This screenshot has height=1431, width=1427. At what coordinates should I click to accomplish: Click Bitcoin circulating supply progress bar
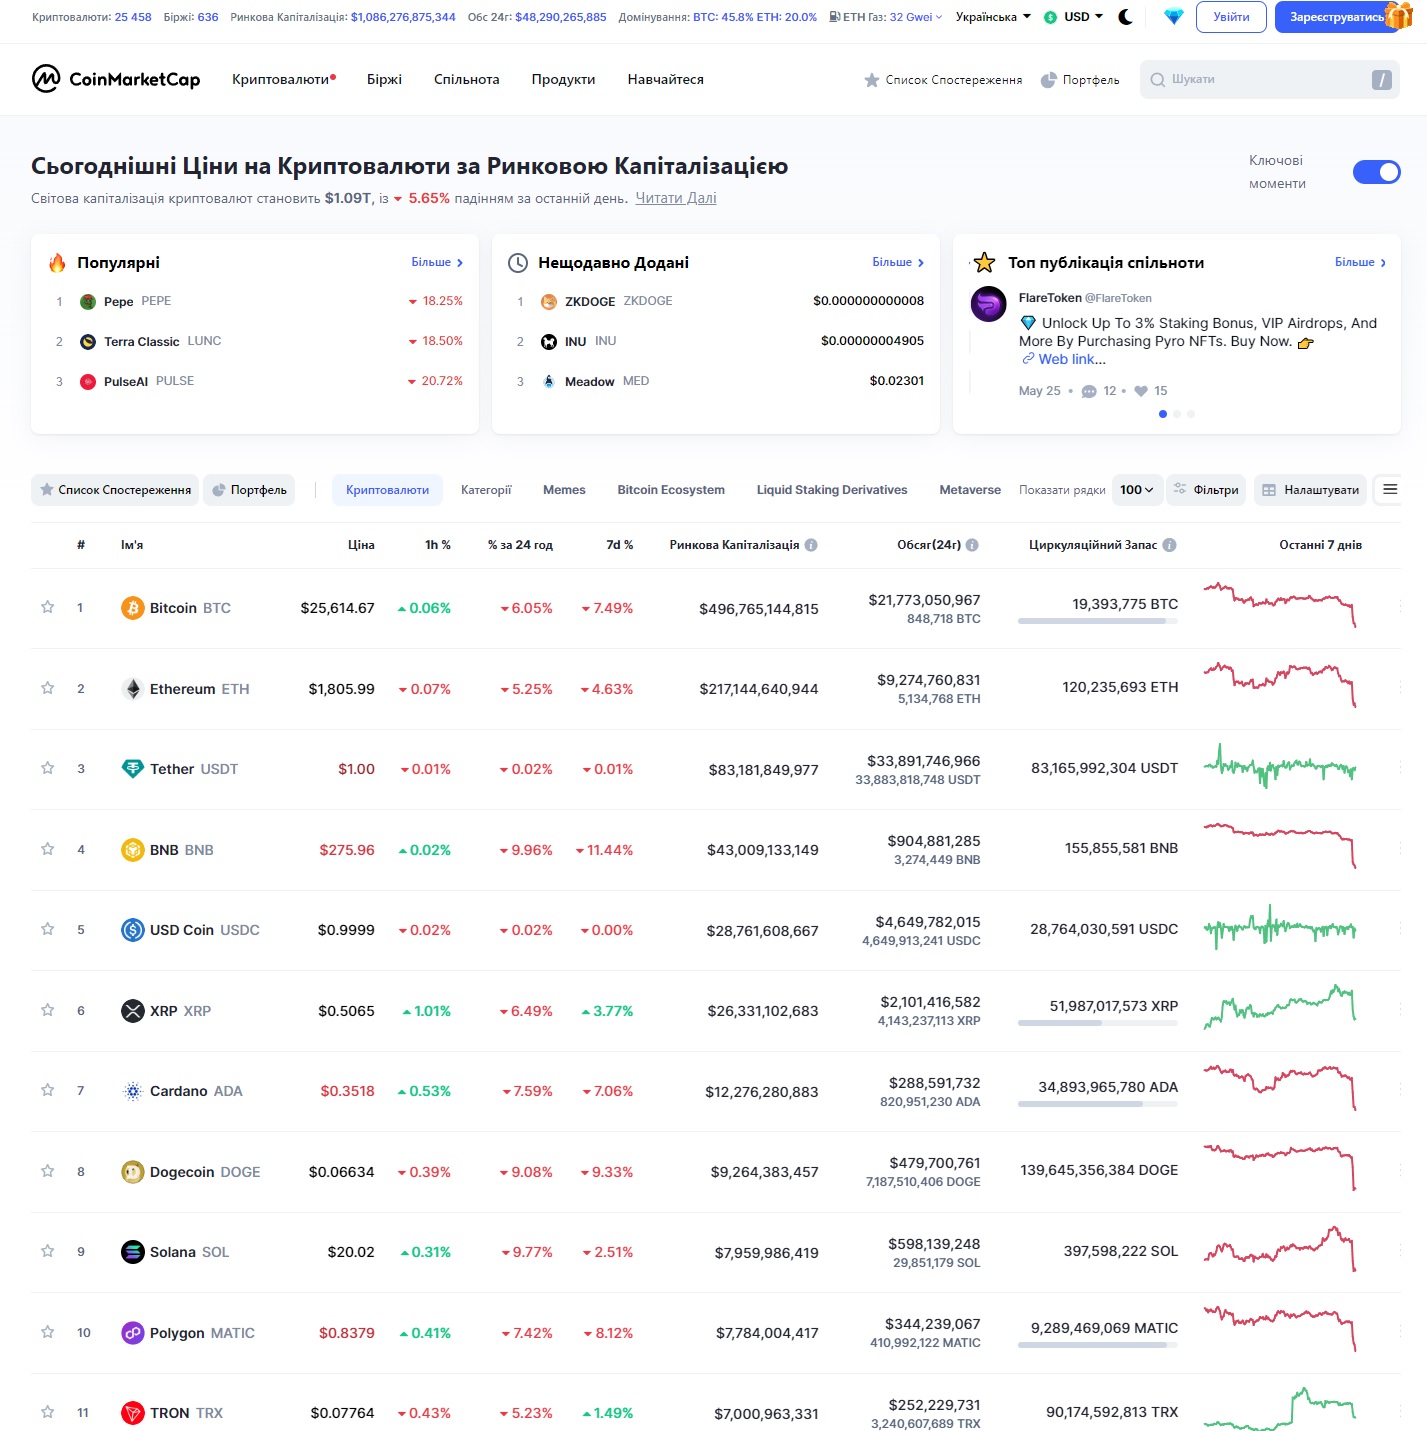[x=1098, y=621]
